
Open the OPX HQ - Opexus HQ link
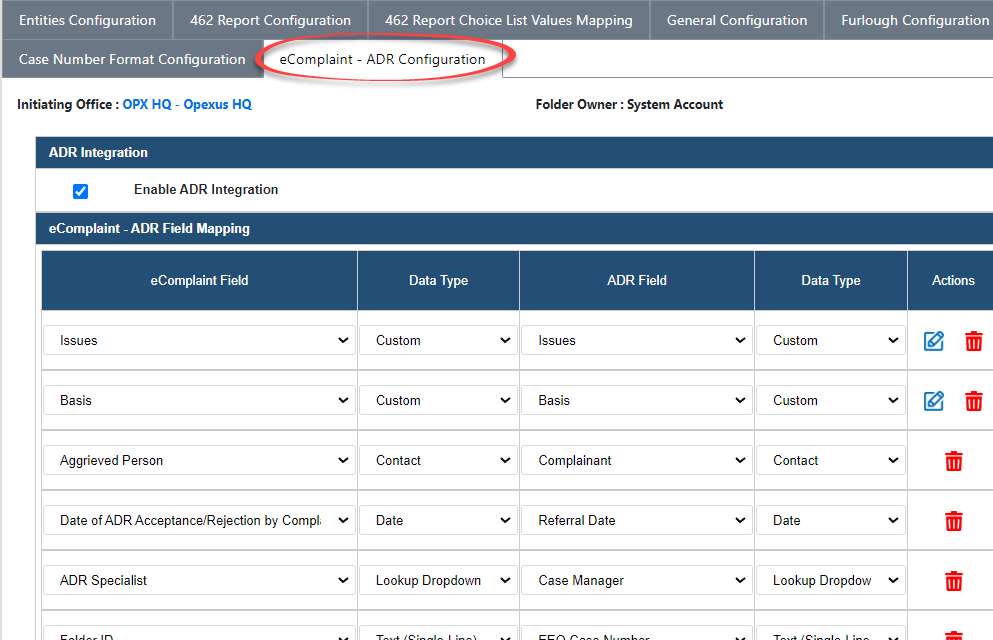click(x=187, y=104)
